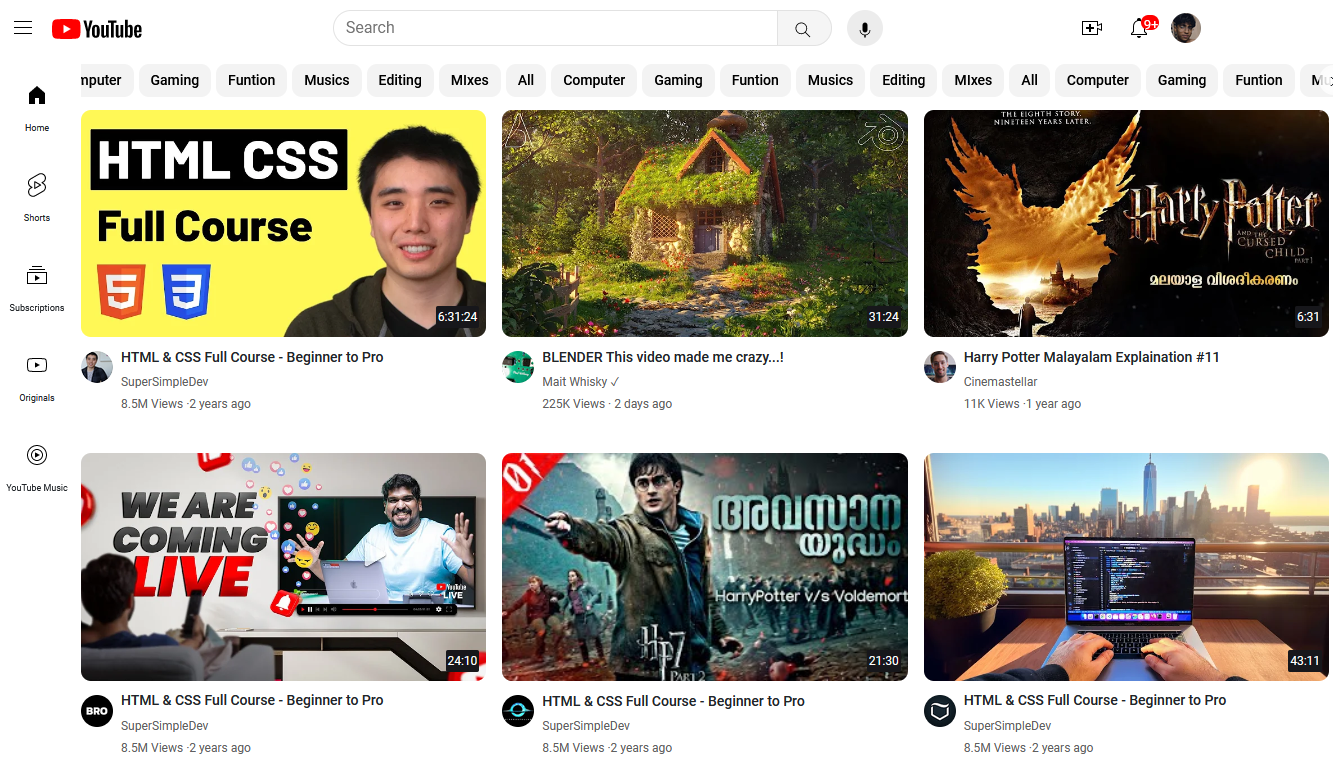
Task: Play the Blender cottage video thumbnail
Action: point(704,223)
